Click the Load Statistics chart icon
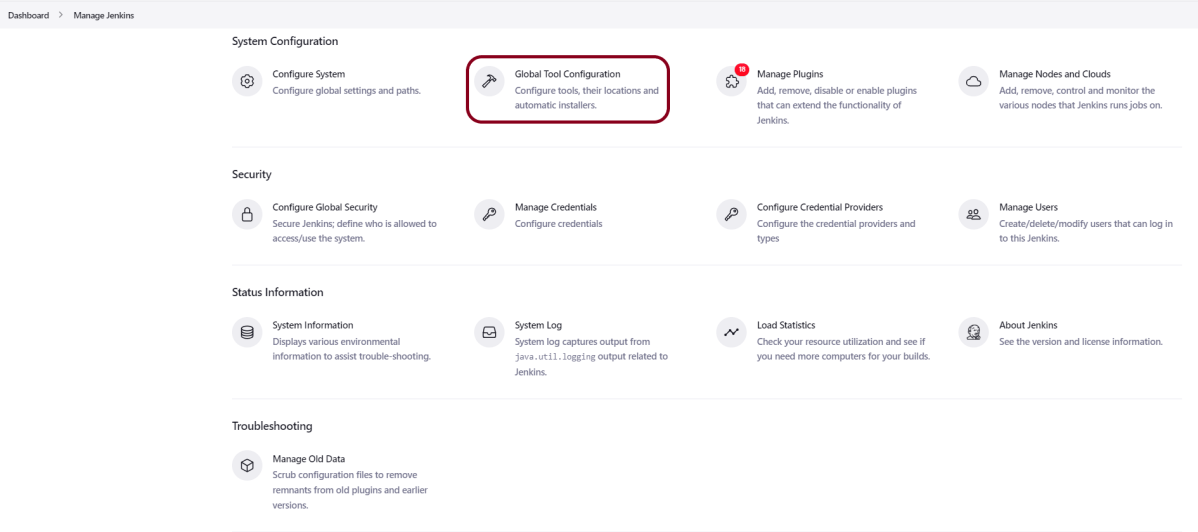 (x=731, y=332)
